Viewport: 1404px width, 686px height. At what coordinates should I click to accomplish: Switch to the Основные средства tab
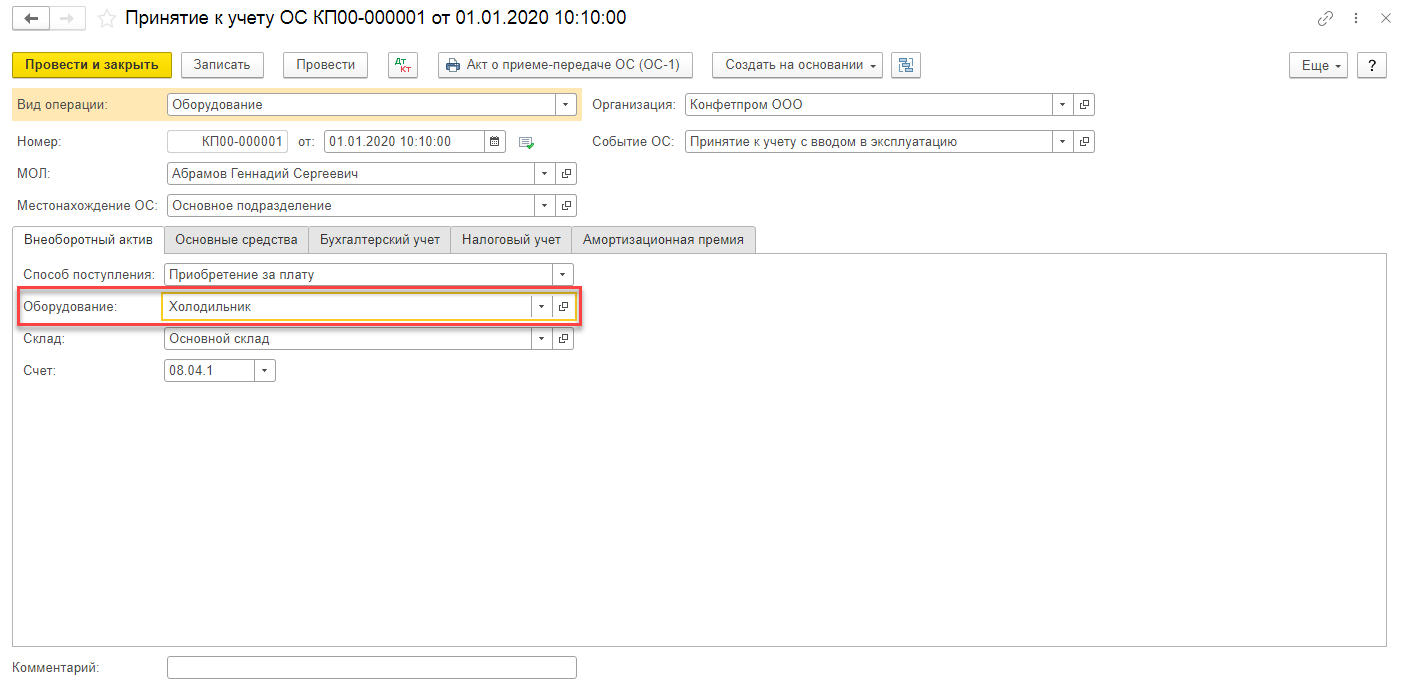pyautogui.click(x=236, y=240)
